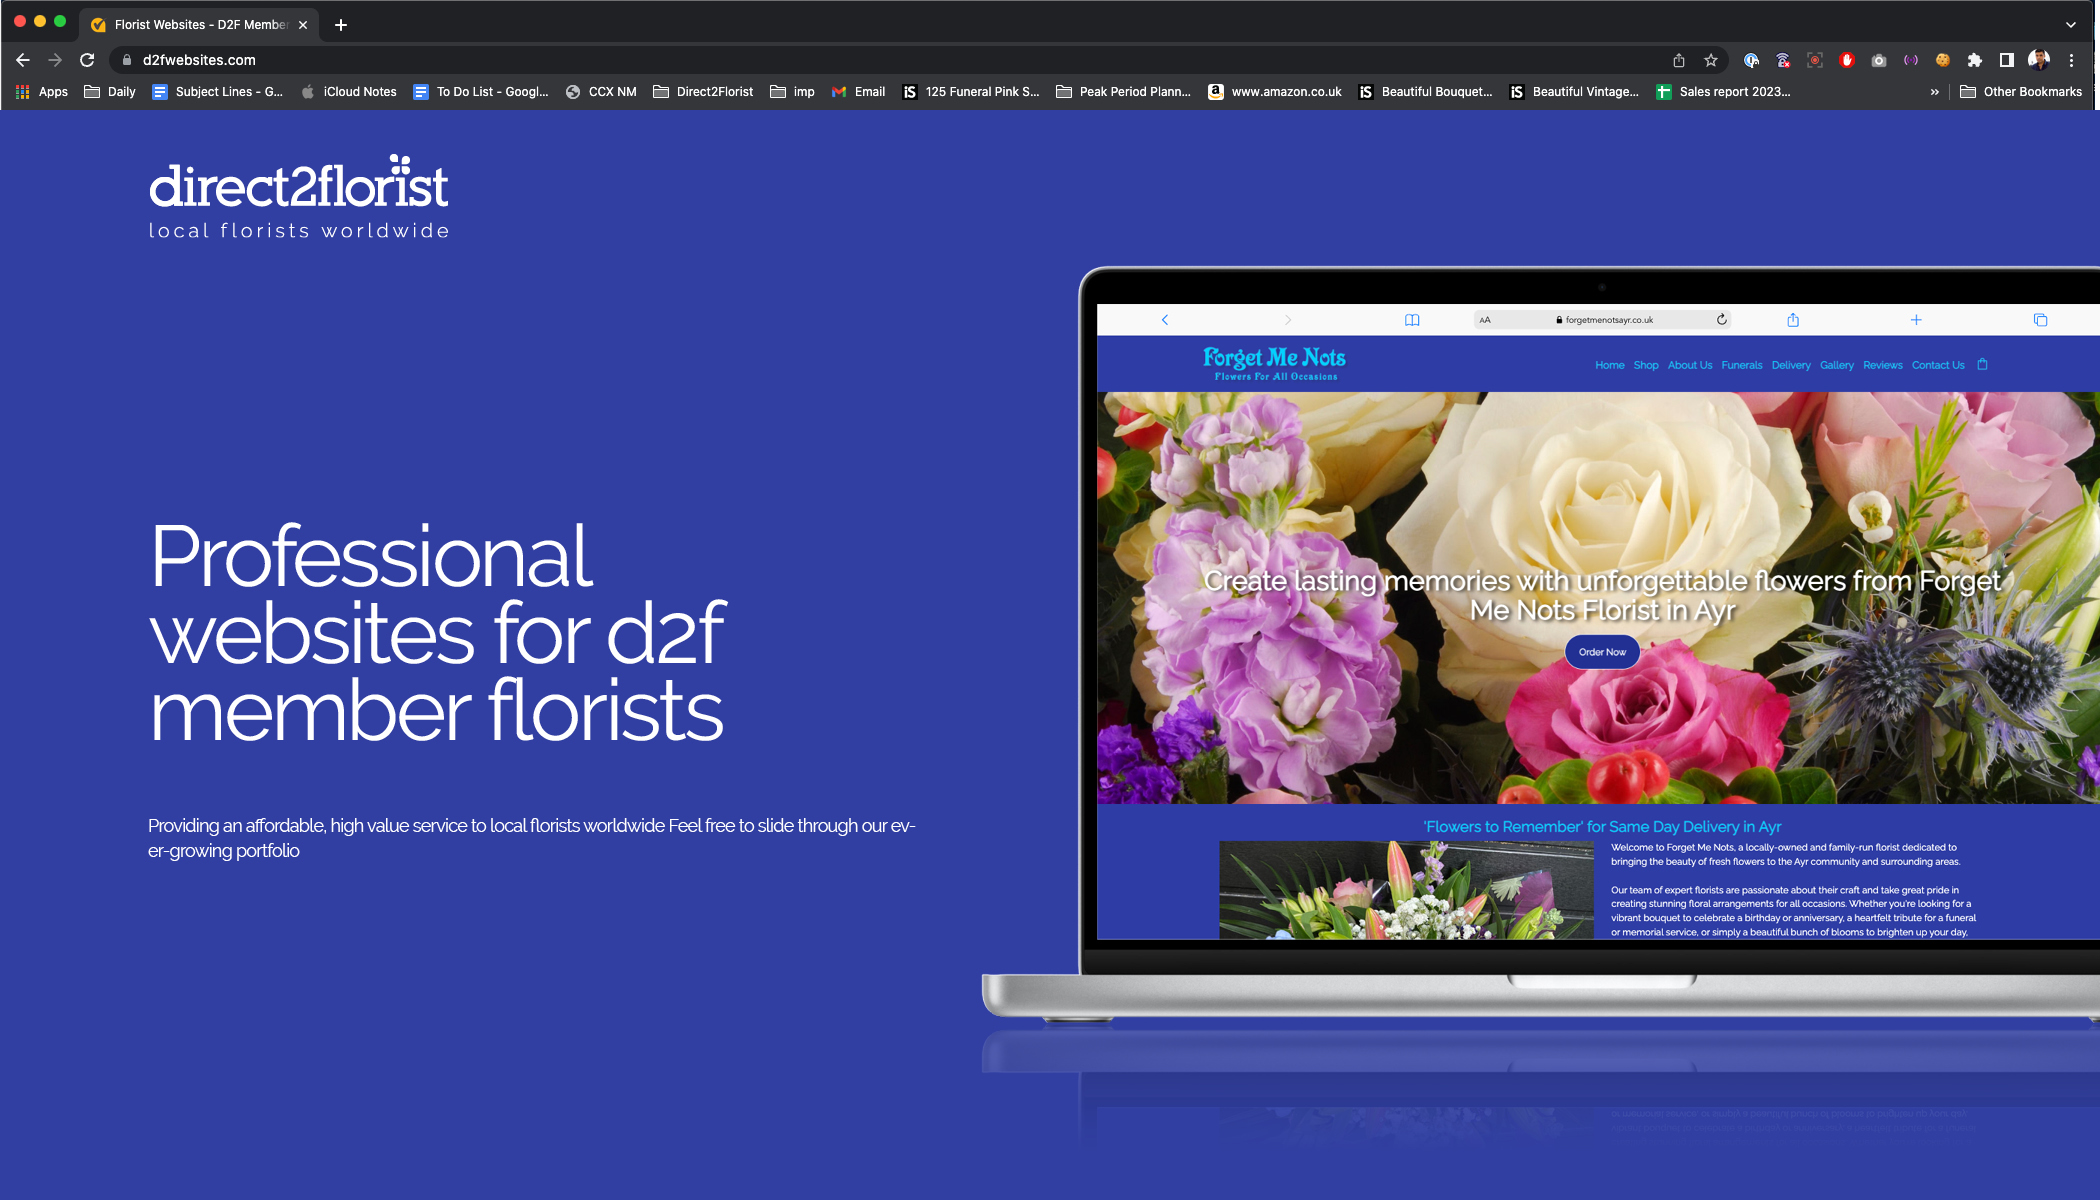Click Contact Us in the florist menu
The image size is (2100, 1200).
click(1937, 365)
